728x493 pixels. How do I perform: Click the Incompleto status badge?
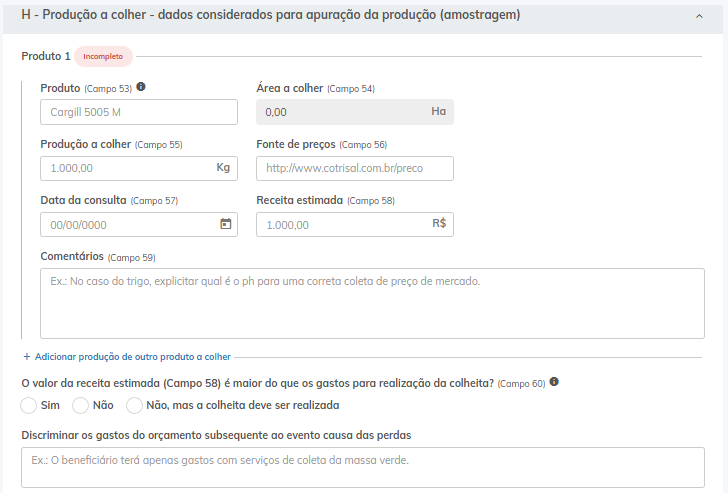pos(103,57)
